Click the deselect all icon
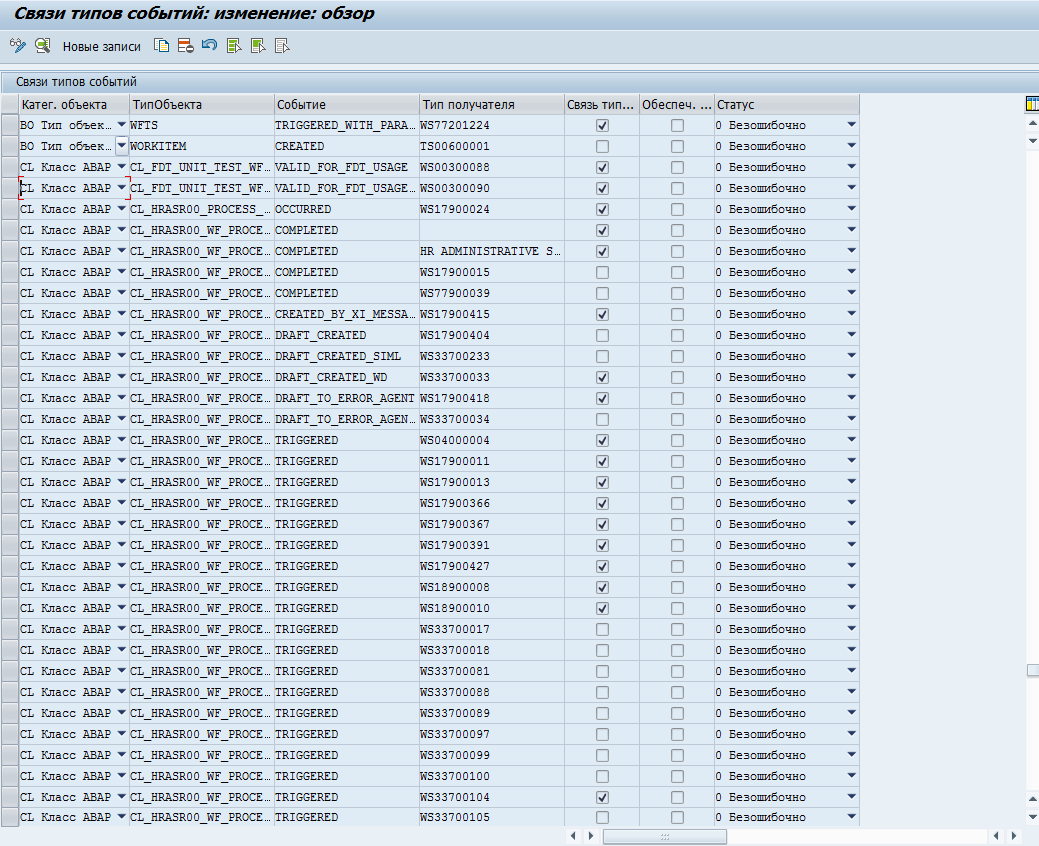1039x846 pixels. point(282,46)
